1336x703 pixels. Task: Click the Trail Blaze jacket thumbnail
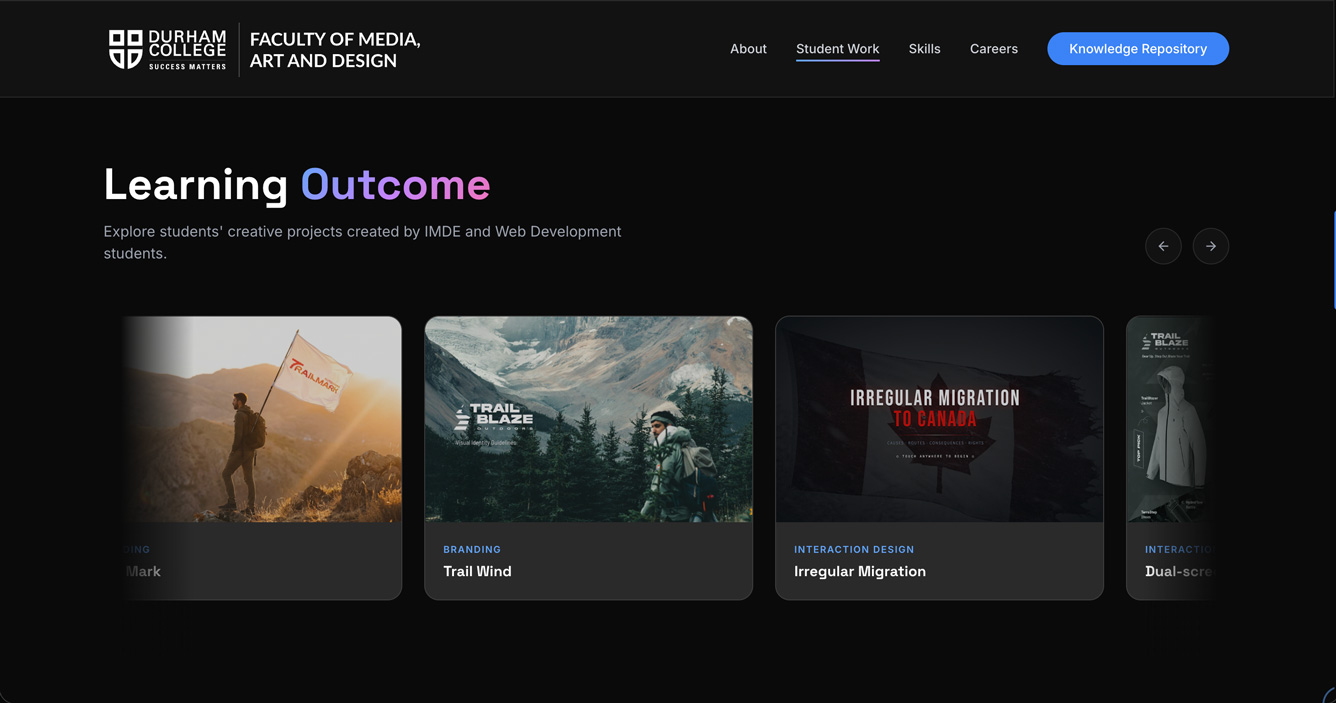pyautogui.click(x=1170, y=419)
